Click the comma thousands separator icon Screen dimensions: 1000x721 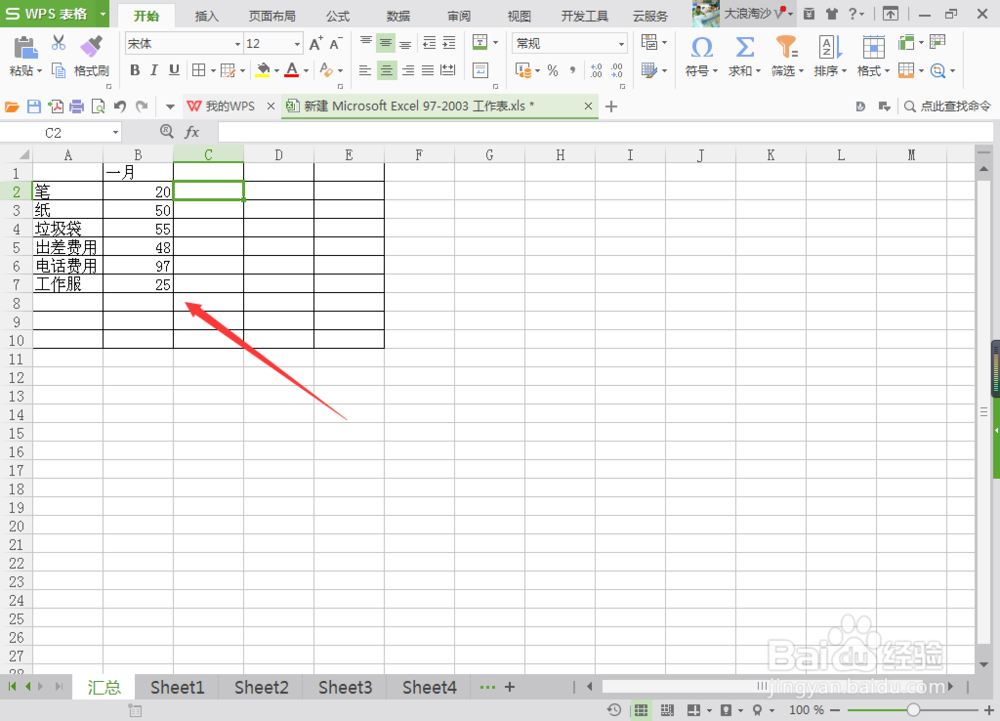coord(573,70)
